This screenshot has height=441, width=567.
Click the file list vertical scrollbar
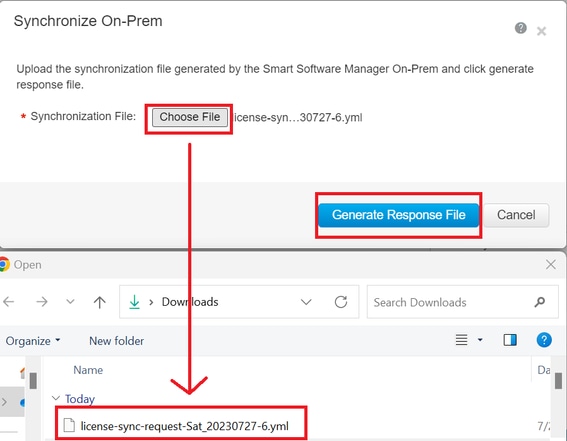(558, 381)
